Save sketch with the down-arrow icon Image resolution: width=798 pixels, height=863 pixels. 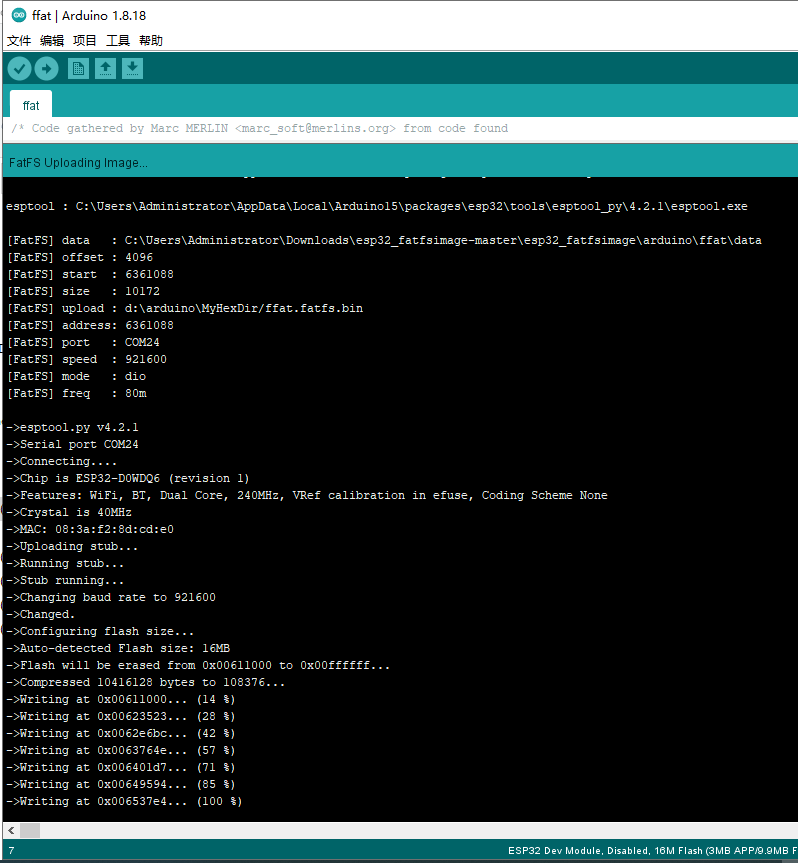132,69
